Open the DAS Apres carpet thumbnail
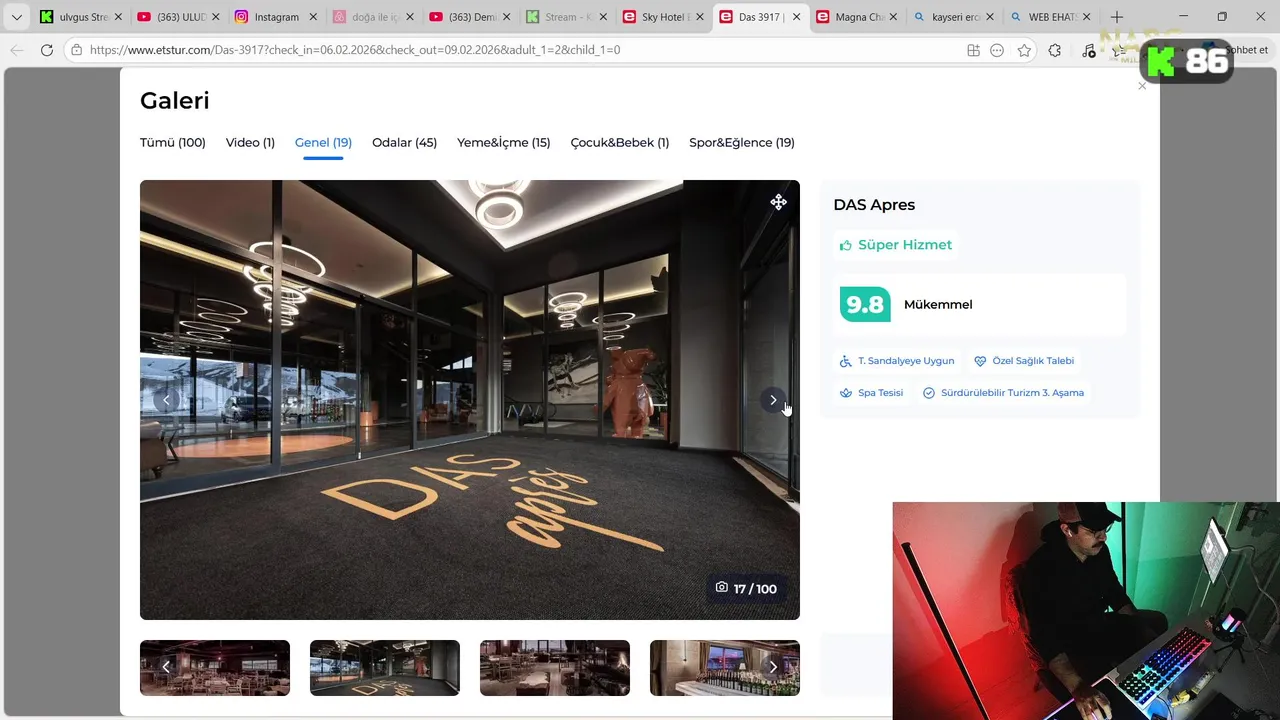The height and width of the screenshot is (720, 1280). point(385,668)
